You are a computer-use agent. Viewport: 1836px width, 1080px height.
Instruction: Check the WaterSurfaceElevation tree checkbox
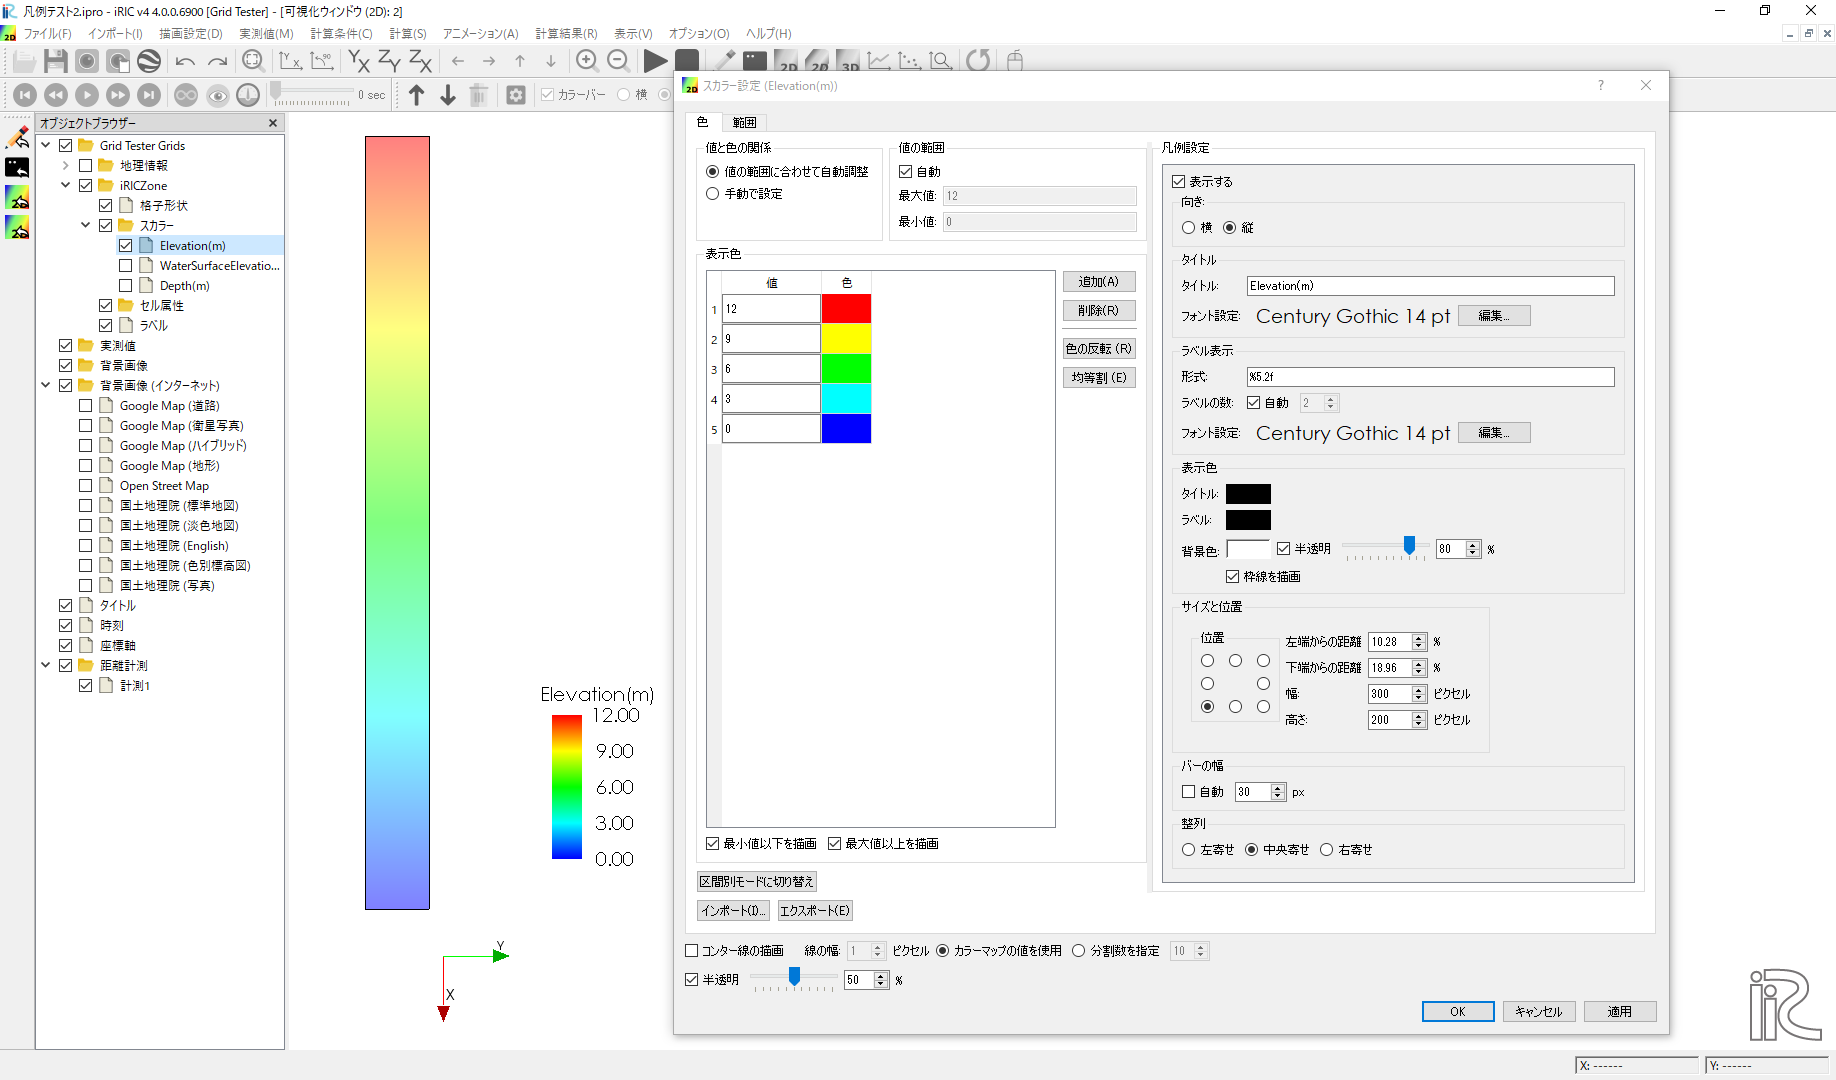click(125, 266)
